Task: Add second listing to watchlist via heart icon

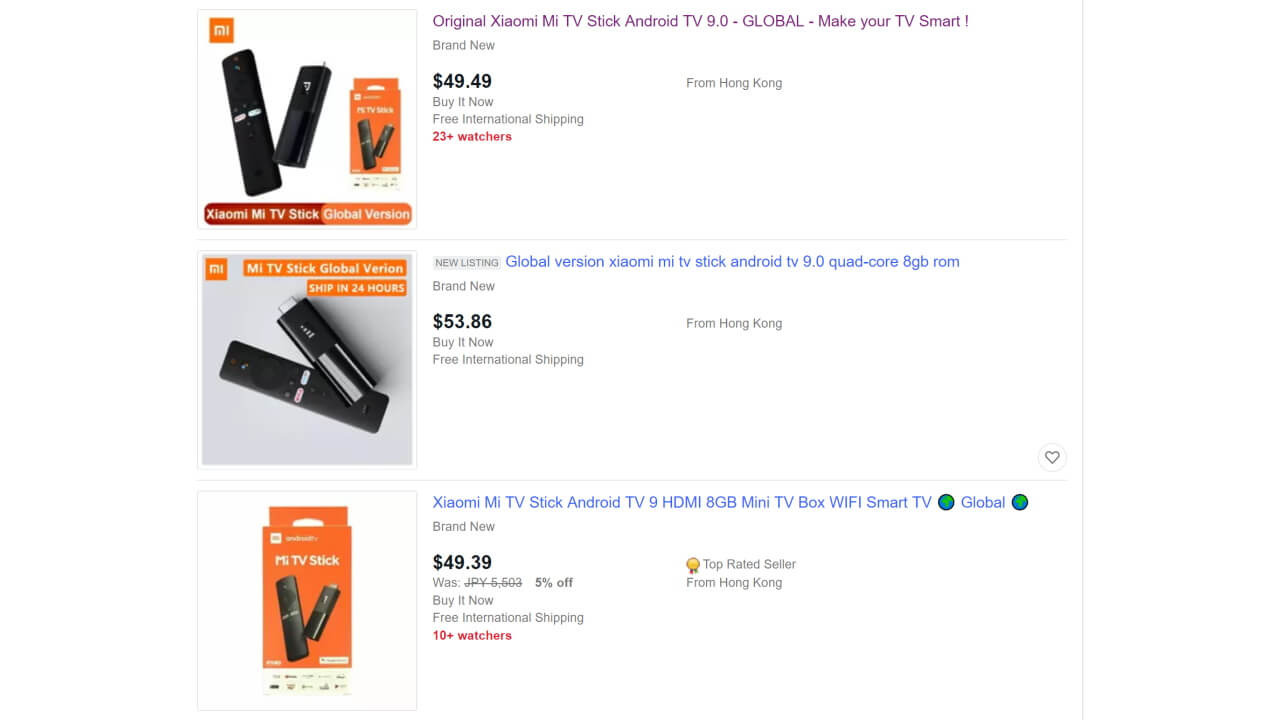Action: pos(1052,457)
